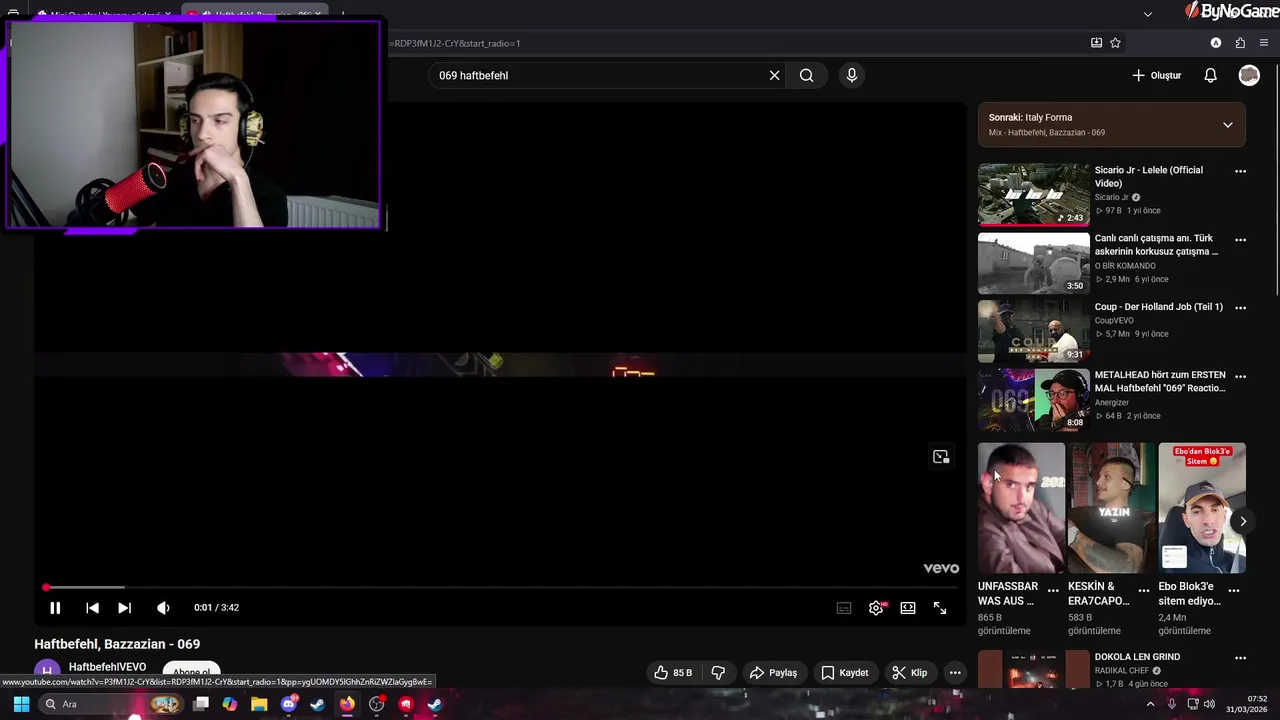Clear the search box text
1280x720 pixels.
pos(774,75)
